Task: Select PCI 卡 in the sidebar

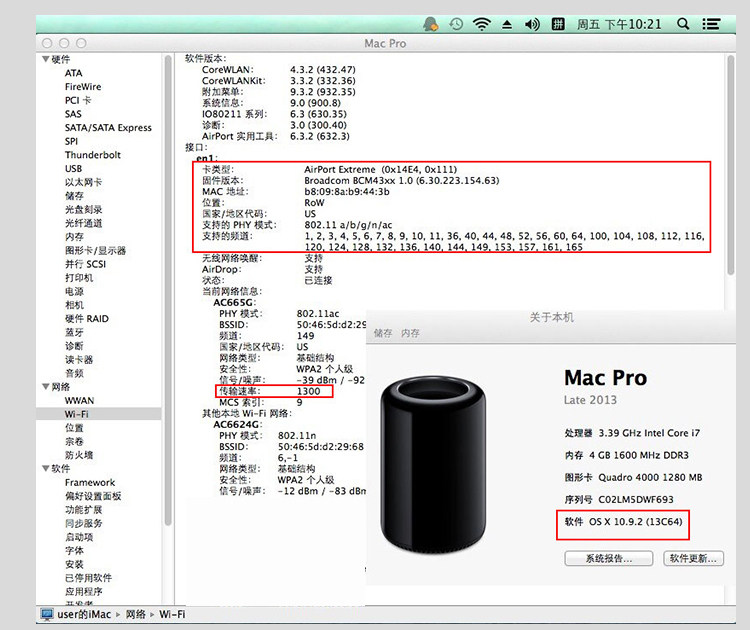Action: click(x=77, y=100)
